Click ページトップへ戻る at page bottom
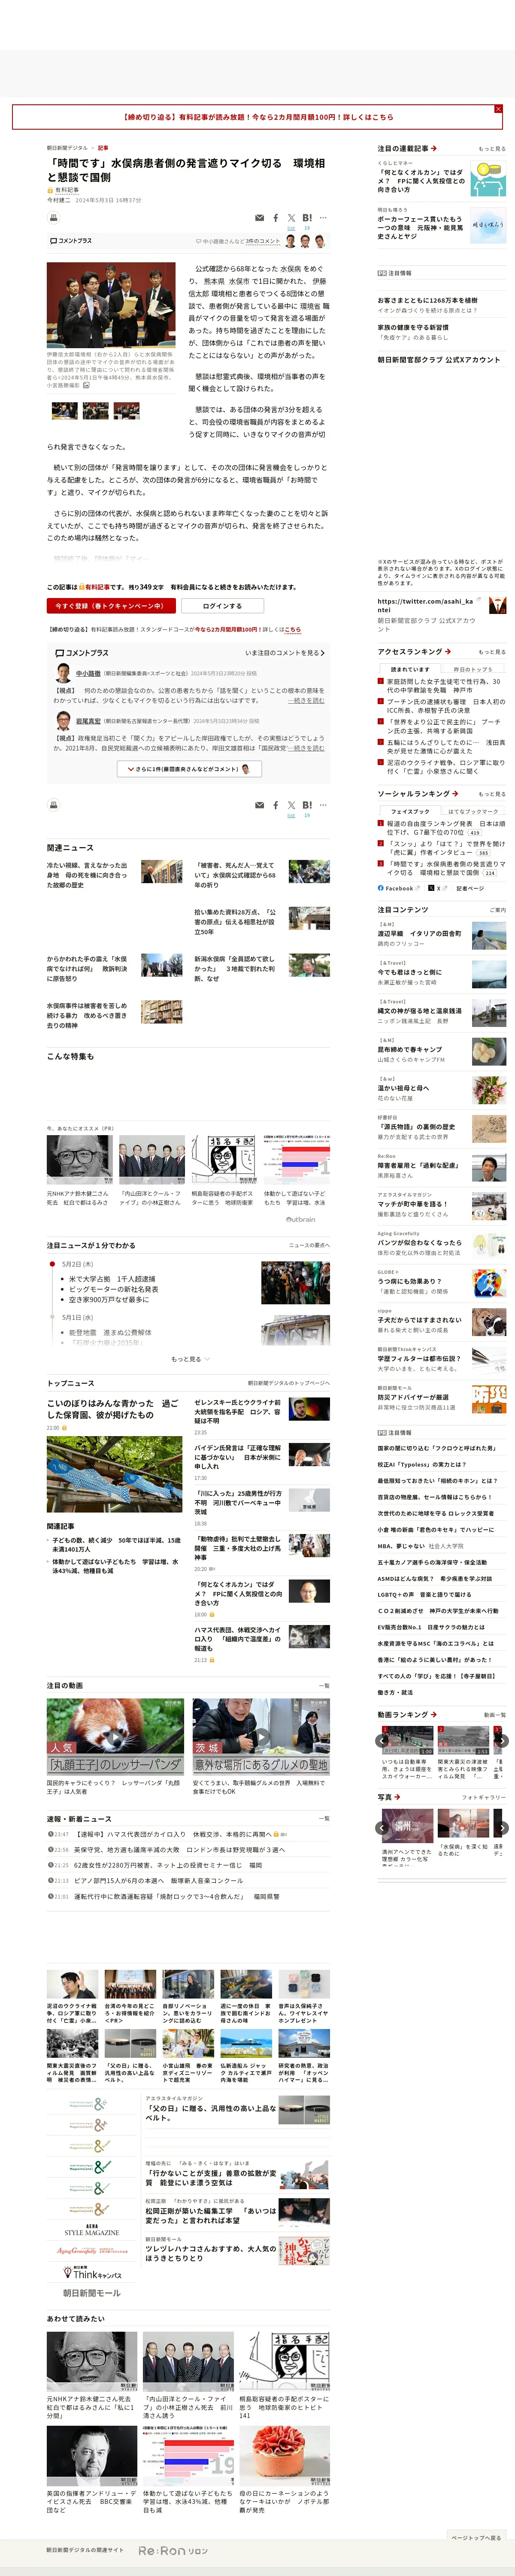This screenshot has width=515, height=2576. (476, 2537)
